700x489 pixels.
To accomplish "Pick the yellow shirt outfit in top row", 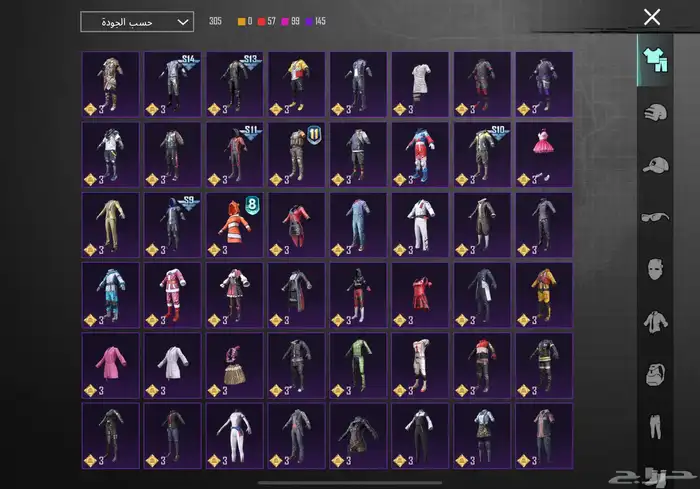I will pos(296,84).
